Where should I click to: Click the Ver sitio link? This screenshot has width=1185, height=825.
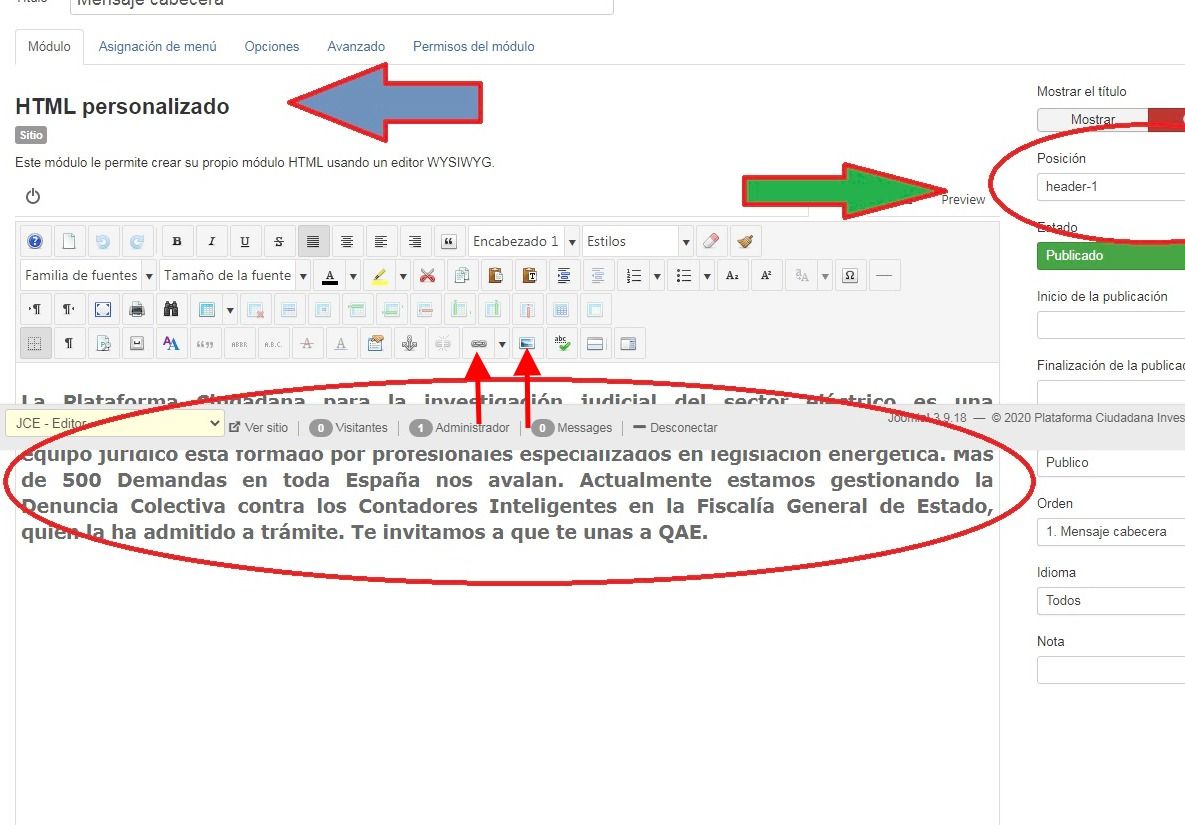(258, 428)
